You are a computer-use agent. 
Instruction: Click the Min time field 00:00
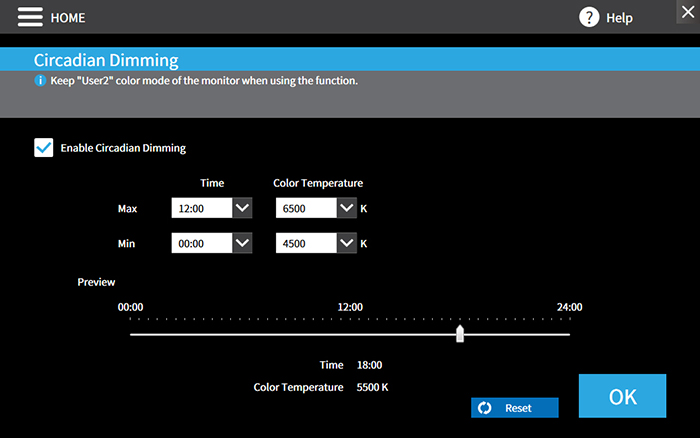pos(202,243)
